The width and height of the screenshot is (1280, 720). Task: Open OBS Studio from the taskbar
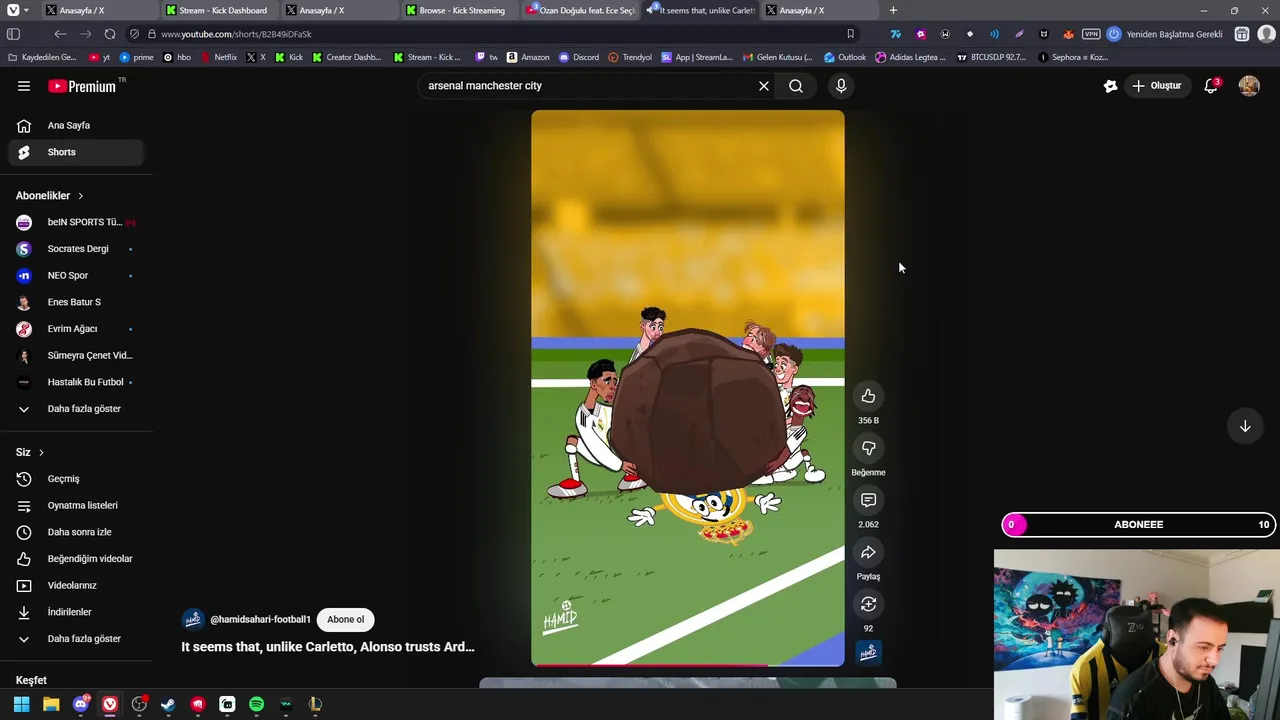click(139, 704)
